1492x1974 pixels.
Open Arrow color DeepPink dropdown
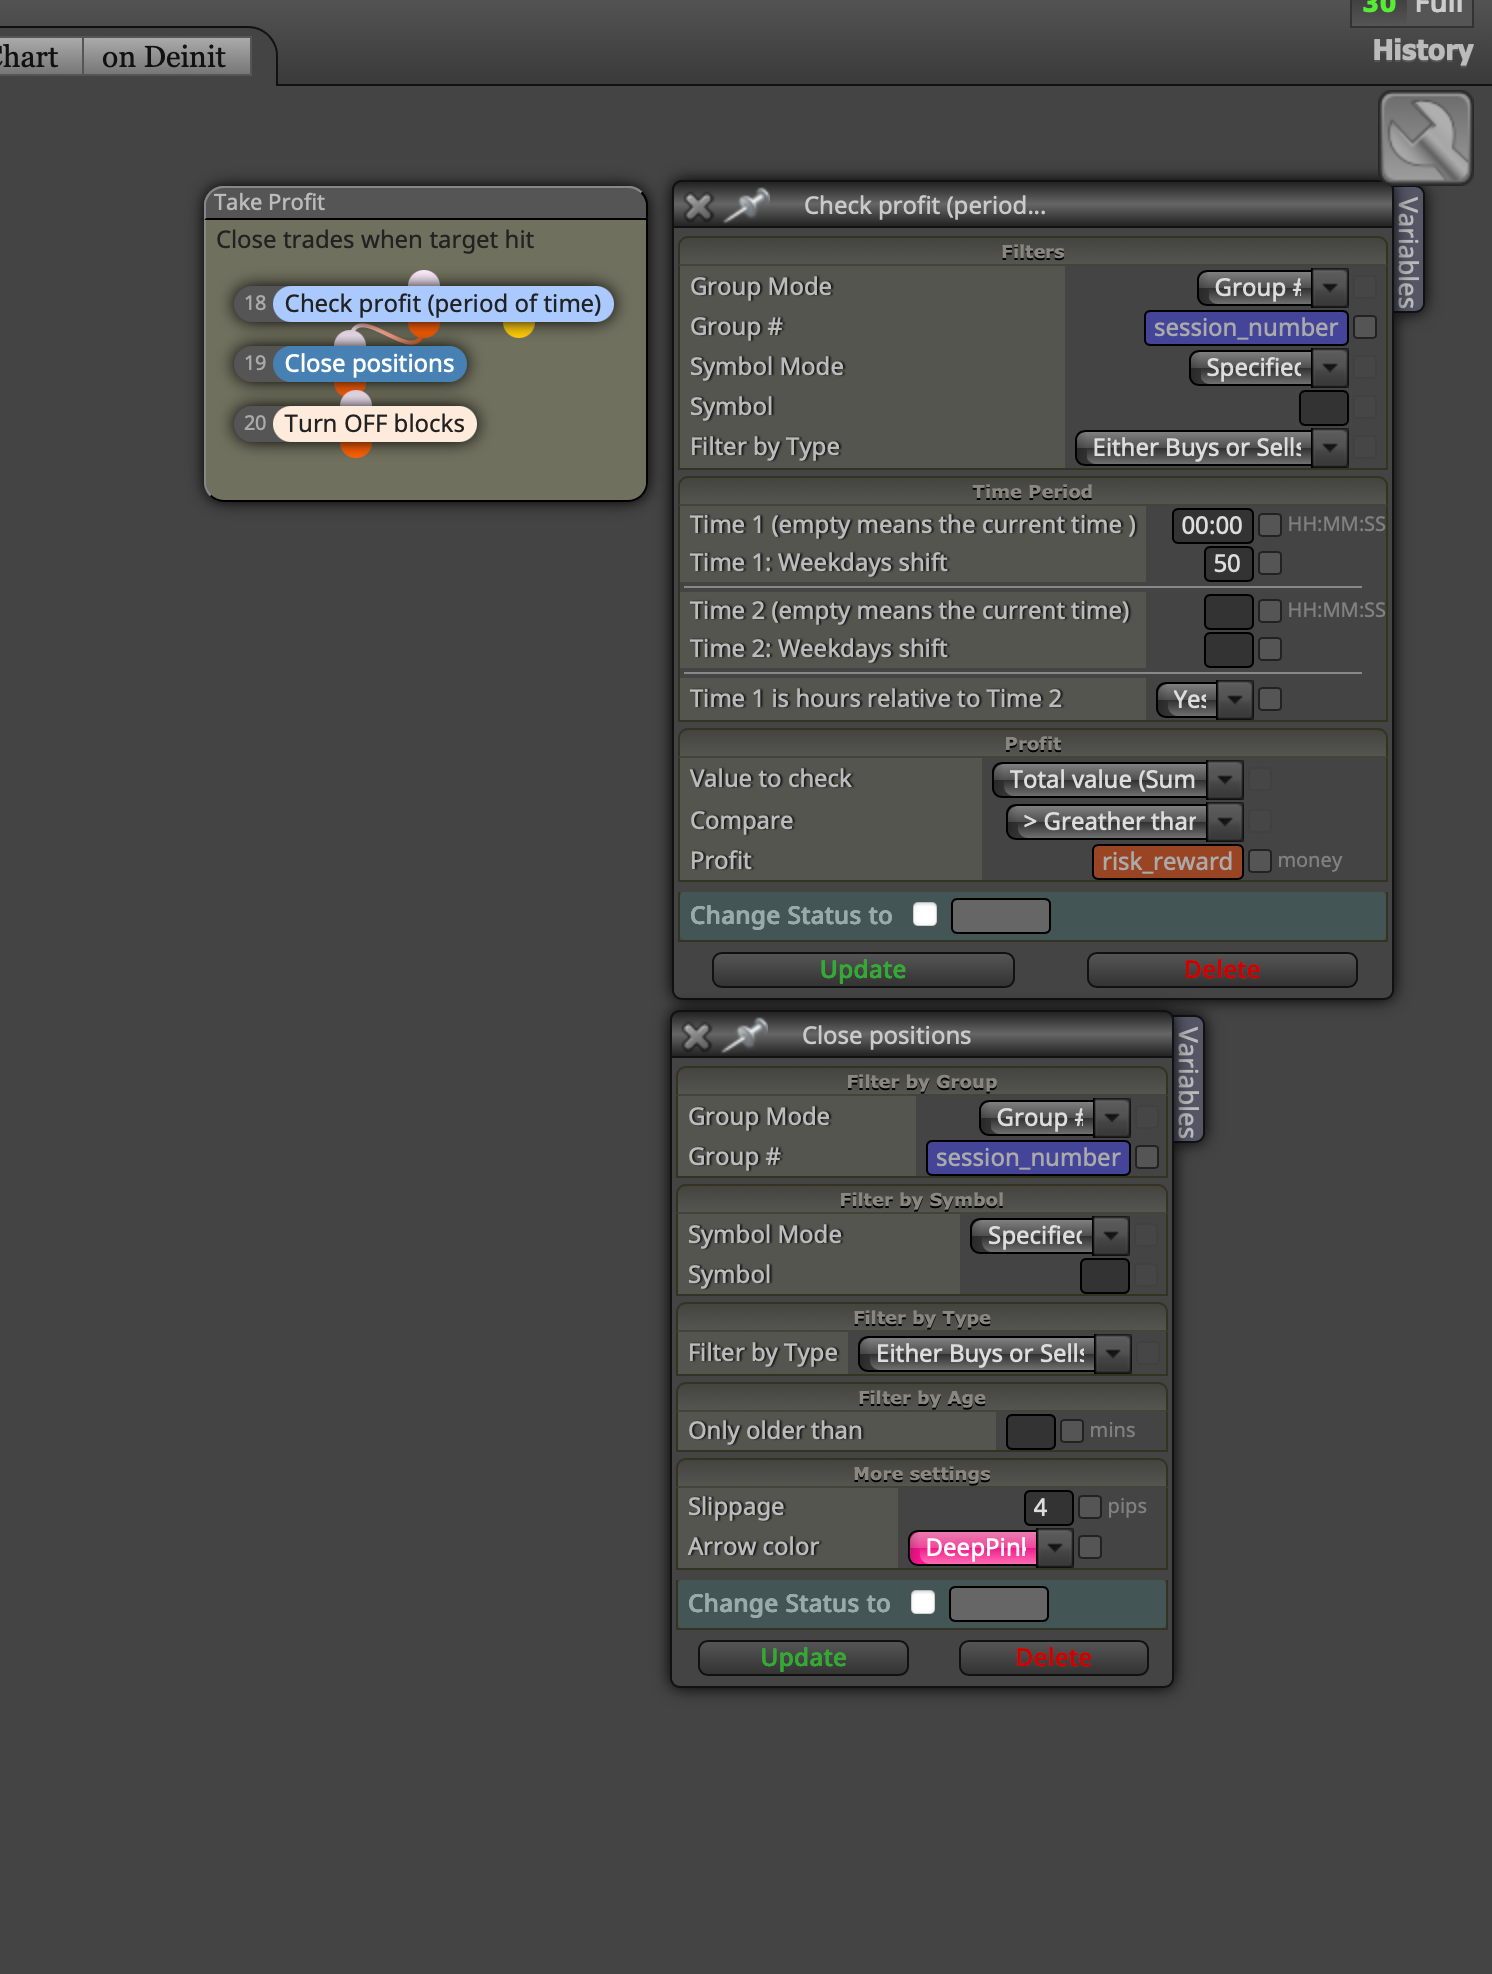click(x=990, y=1548)
